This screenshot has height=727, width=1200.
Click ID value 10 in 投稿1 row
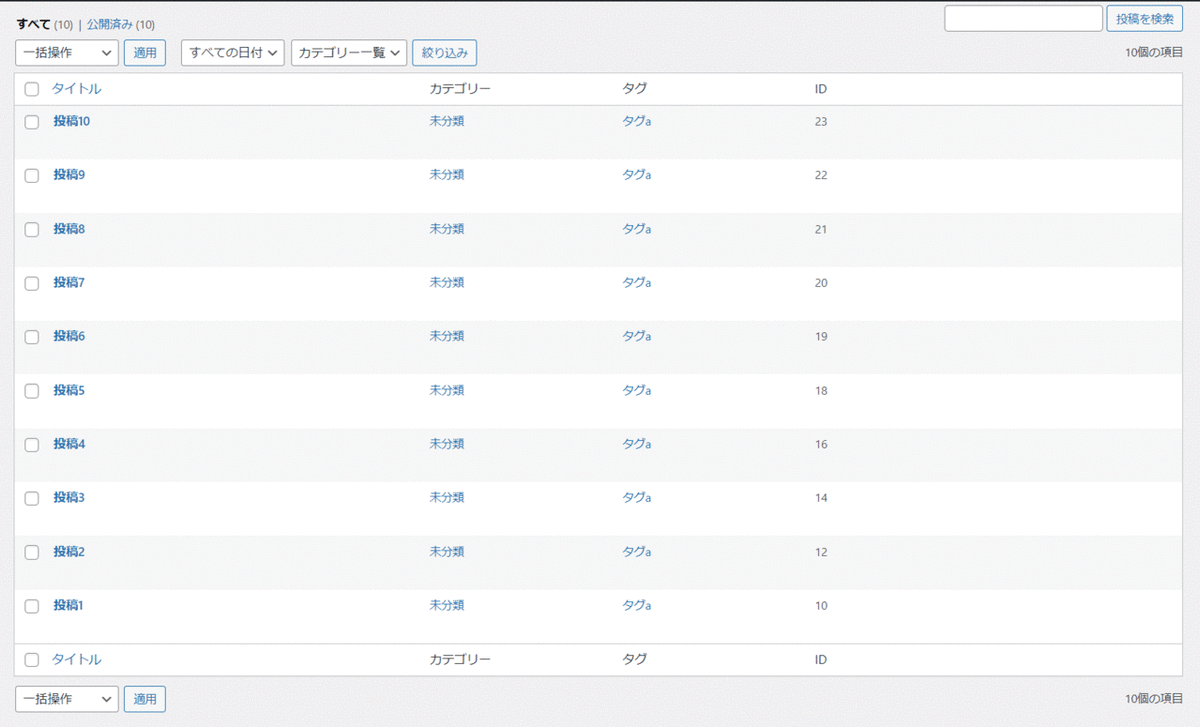pos(821,606)
